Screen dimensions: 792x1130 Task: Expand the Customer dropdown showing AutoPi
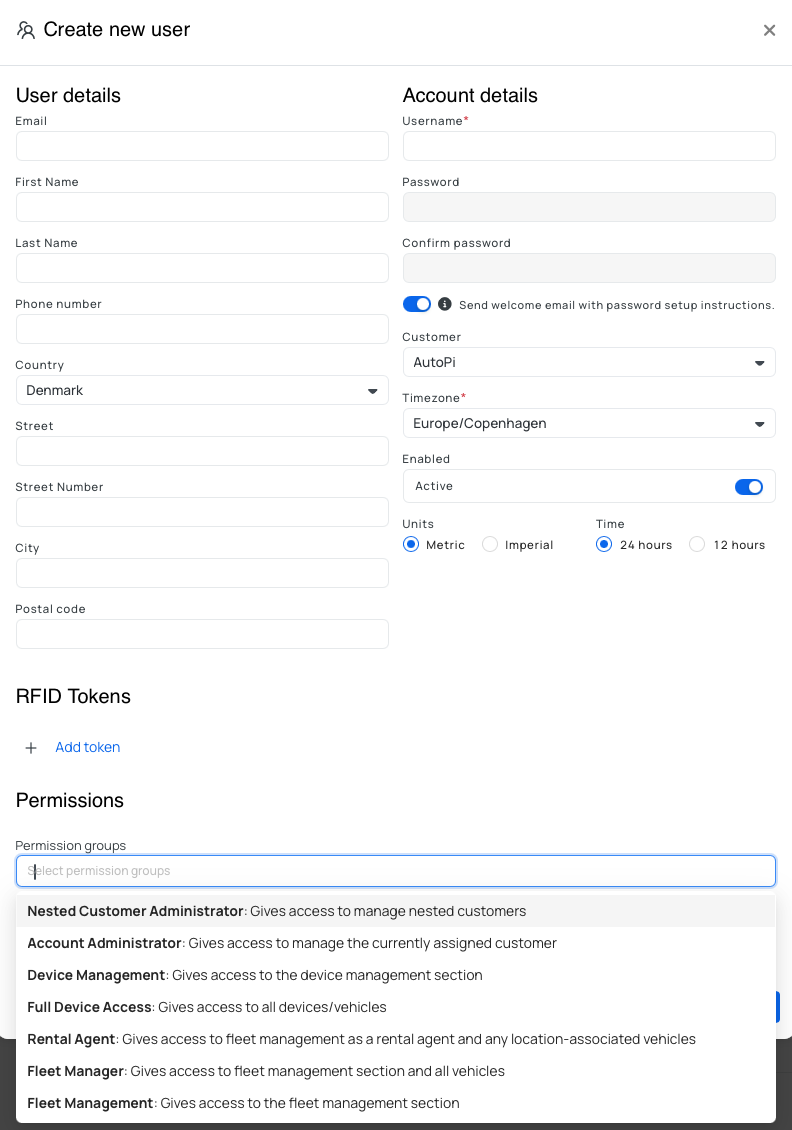[x=589, y=362]
